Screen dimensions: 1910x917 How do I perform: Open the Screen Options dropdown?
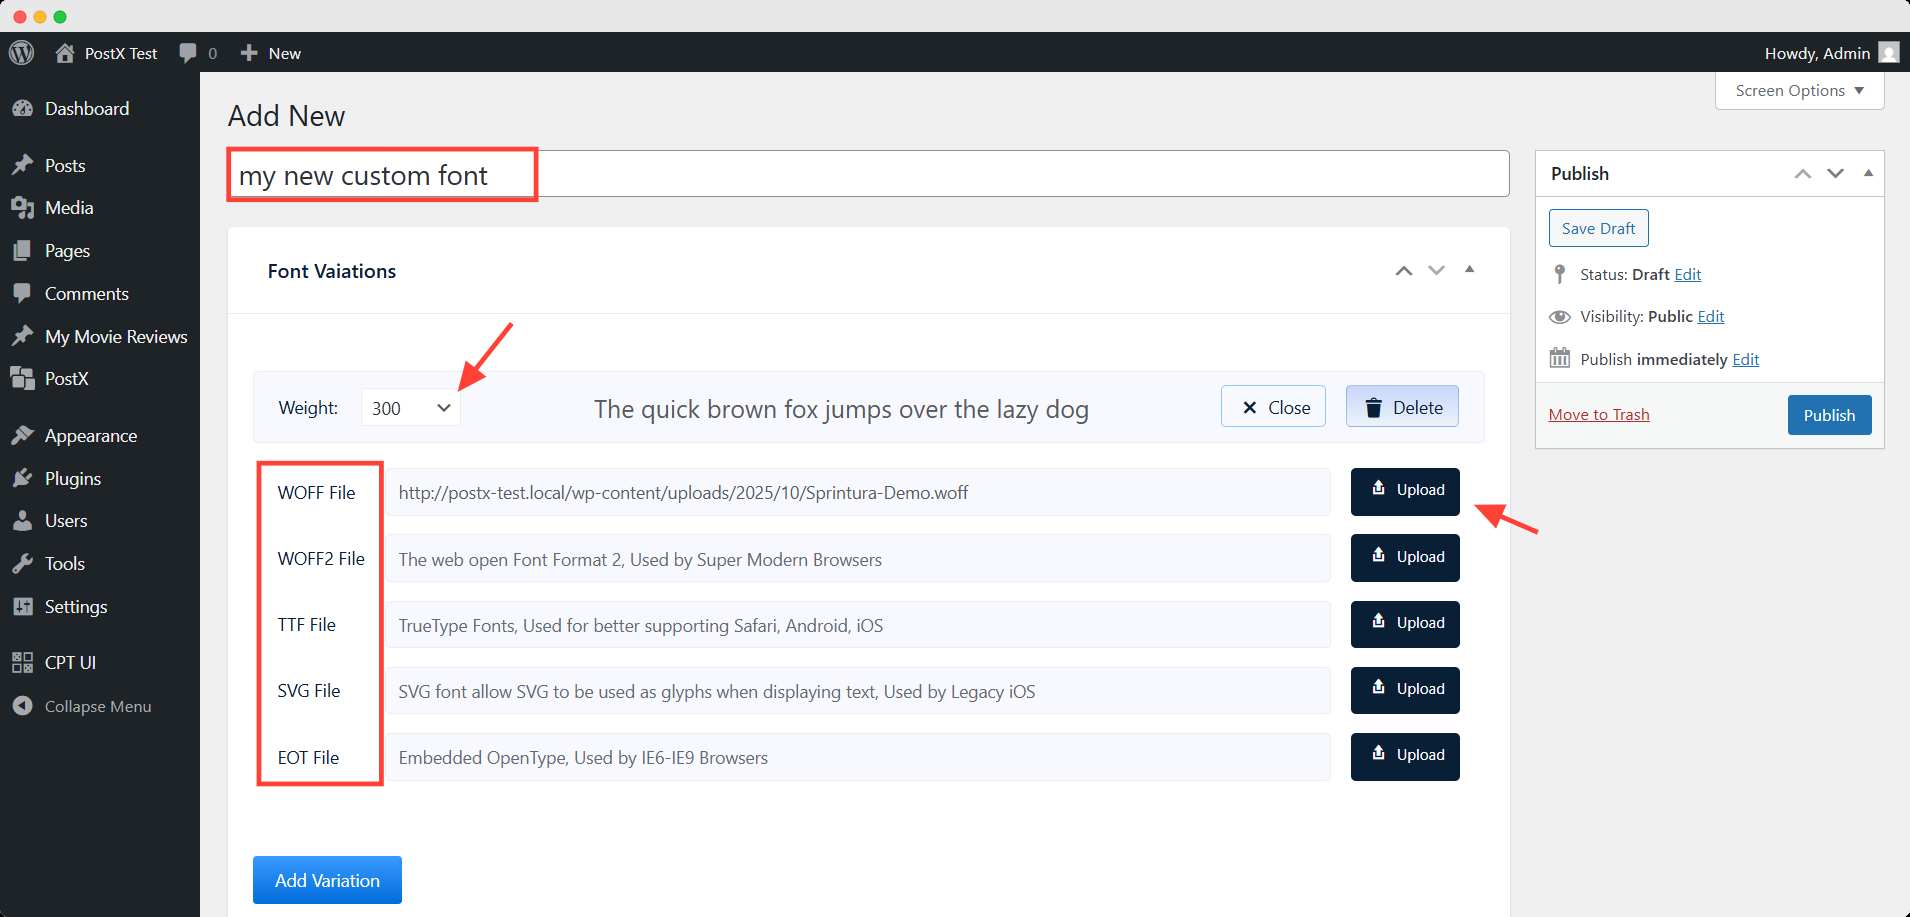click(x=1797, y=90)
